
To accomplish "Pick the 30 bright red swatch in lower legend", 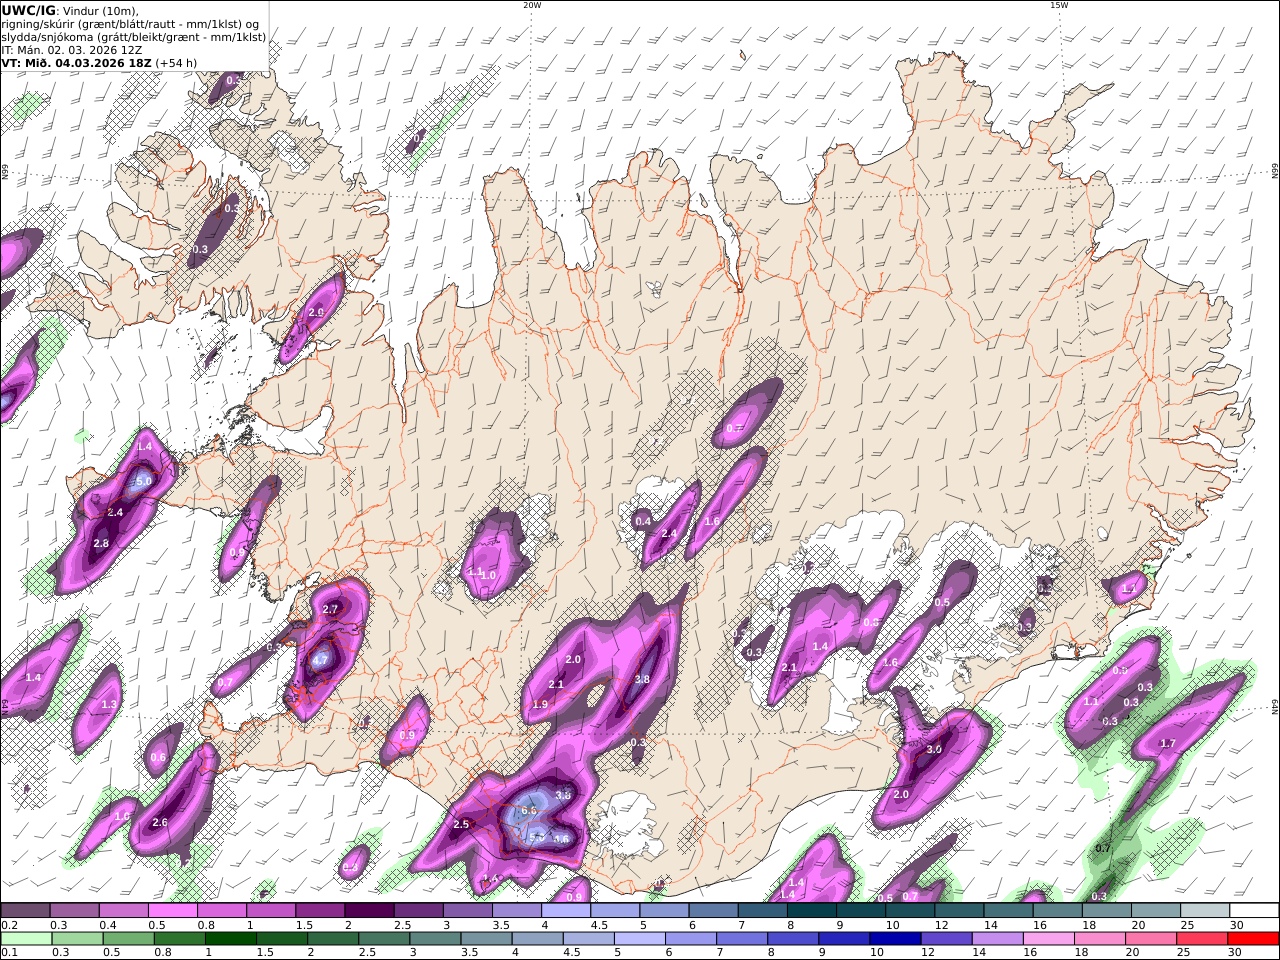I will point(1253,939).
